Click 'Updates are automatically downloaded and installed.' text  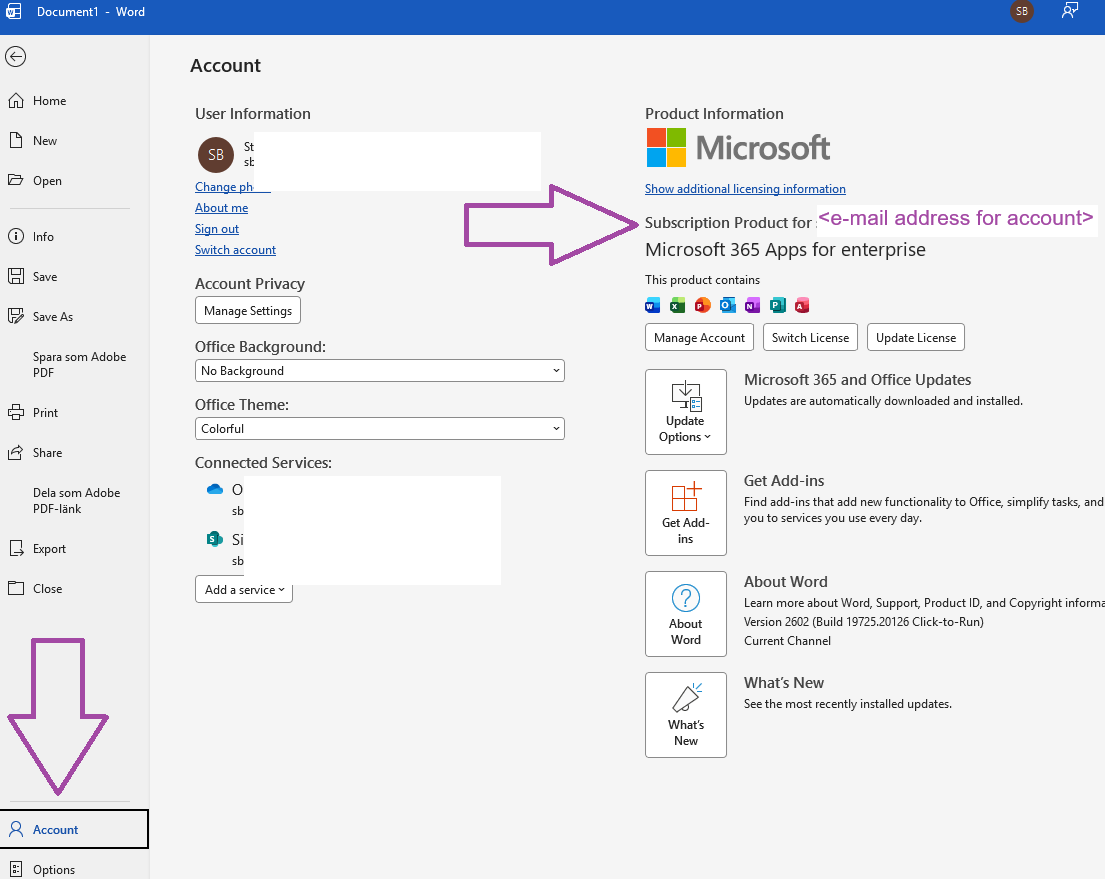click(x=883, y=401)
